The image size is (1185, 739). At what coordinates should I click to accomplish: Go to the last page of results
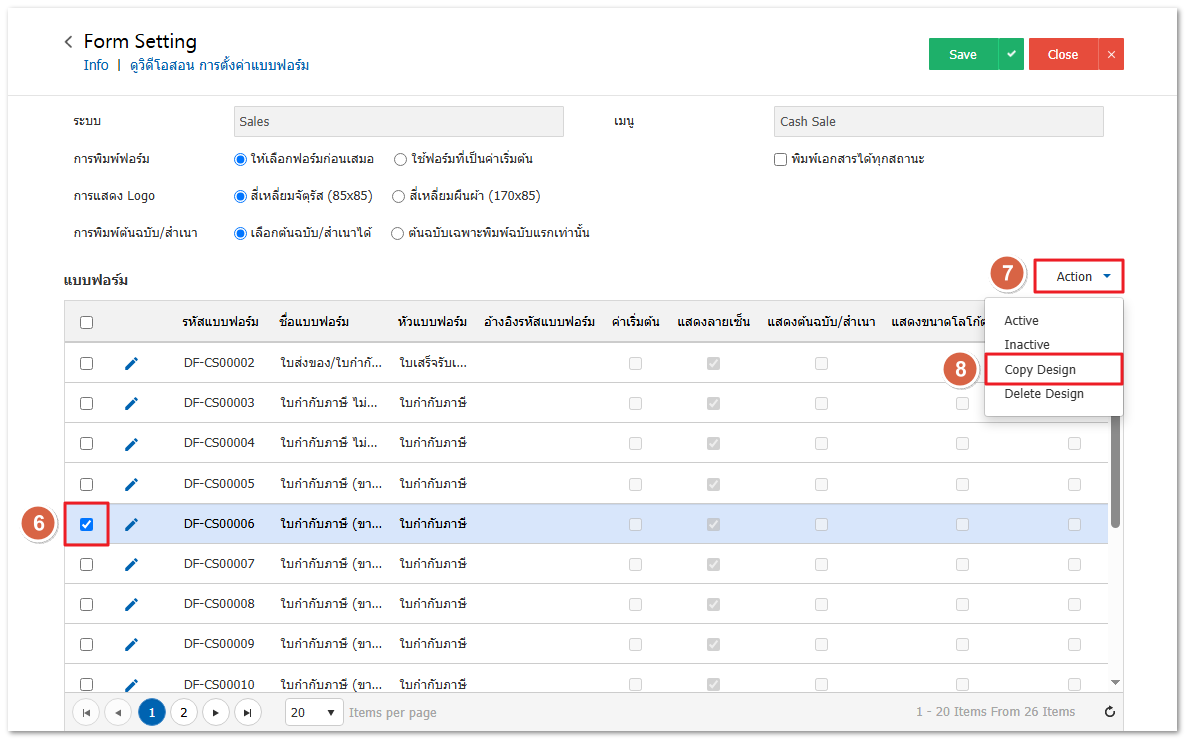click(x=247, y=712)
